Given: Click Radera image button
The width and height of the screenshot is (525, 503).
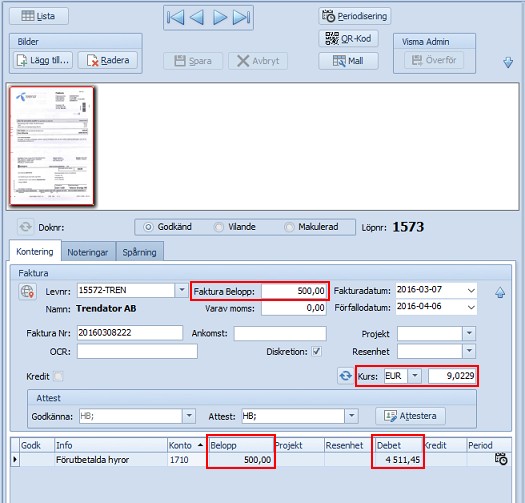Looking at the screenshot, I should tap(108, 60).
